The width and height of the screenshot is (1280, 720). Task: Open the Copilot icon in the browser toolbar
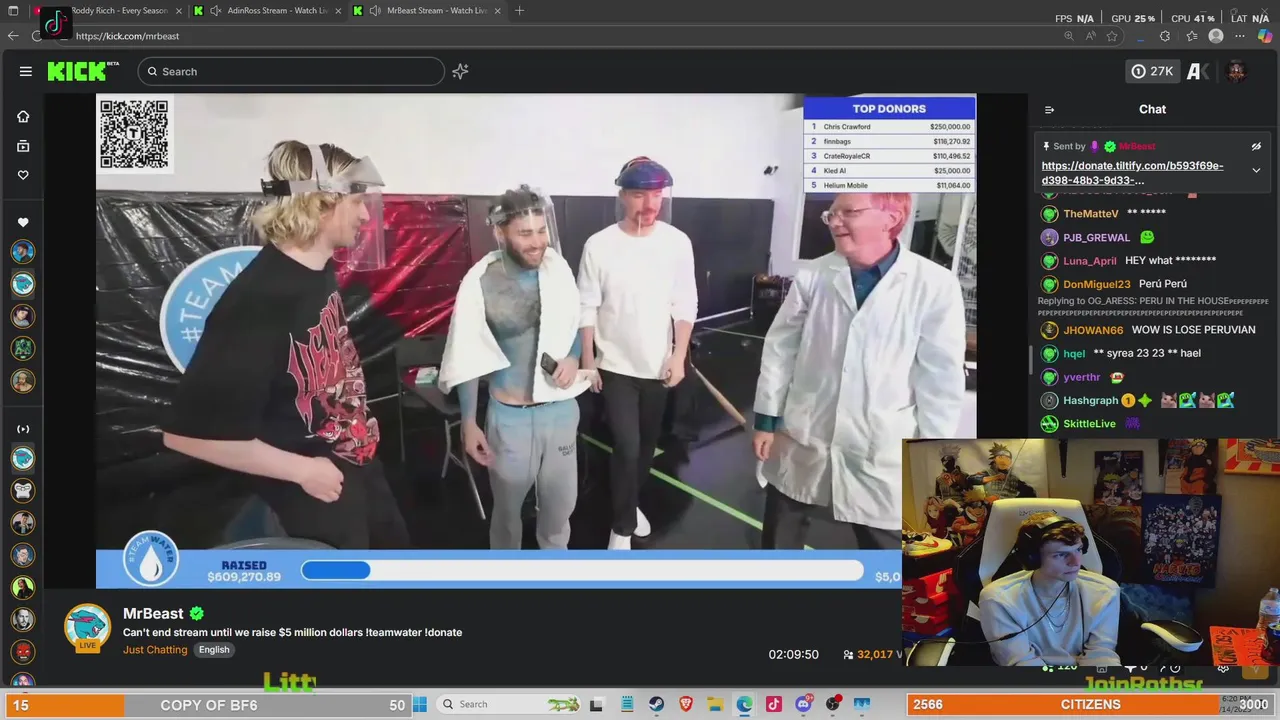(1265, 36)
